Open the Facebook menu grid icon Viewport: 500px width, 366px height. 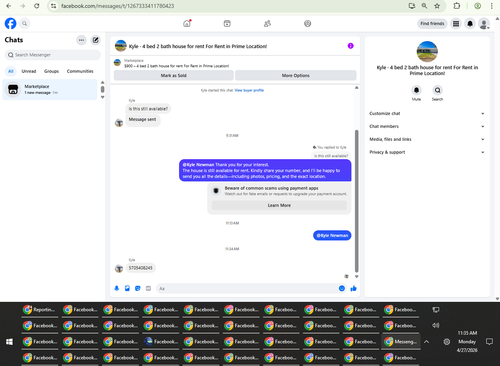tap(456, 24)
